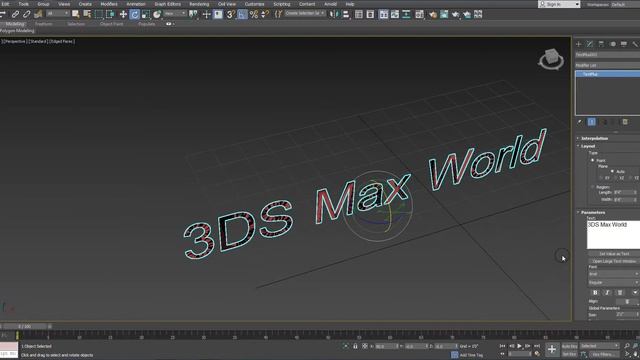Select the Region layout type radio
This screenshot has height=360, width=640.
click(593, 187)
